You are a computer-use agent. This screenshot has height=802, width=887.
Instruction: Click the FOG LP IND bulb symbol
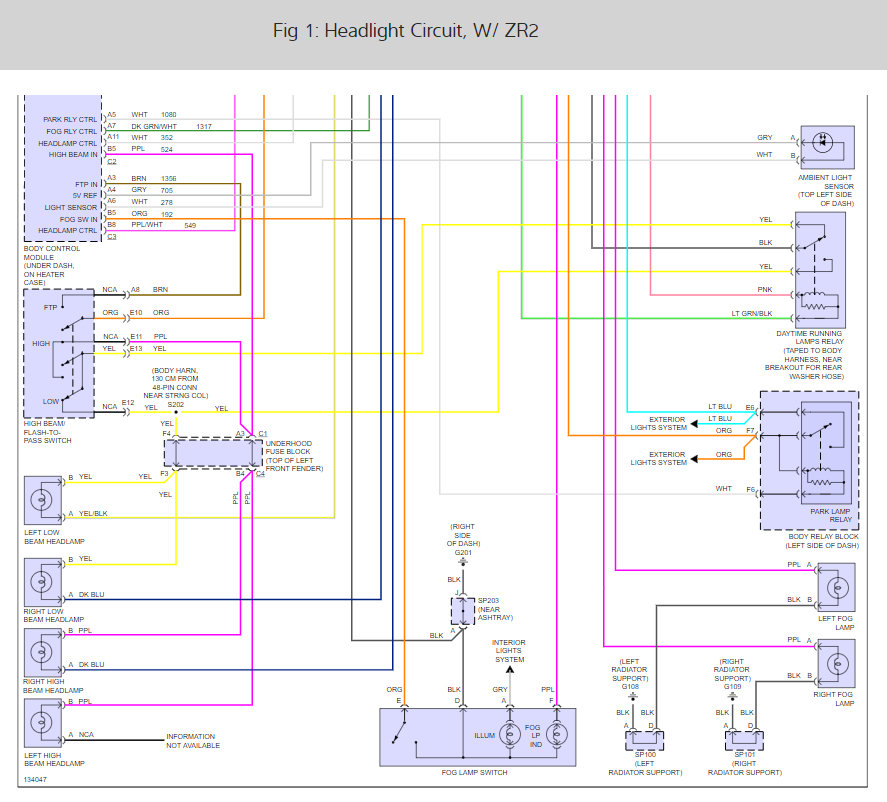pos(556,735)
